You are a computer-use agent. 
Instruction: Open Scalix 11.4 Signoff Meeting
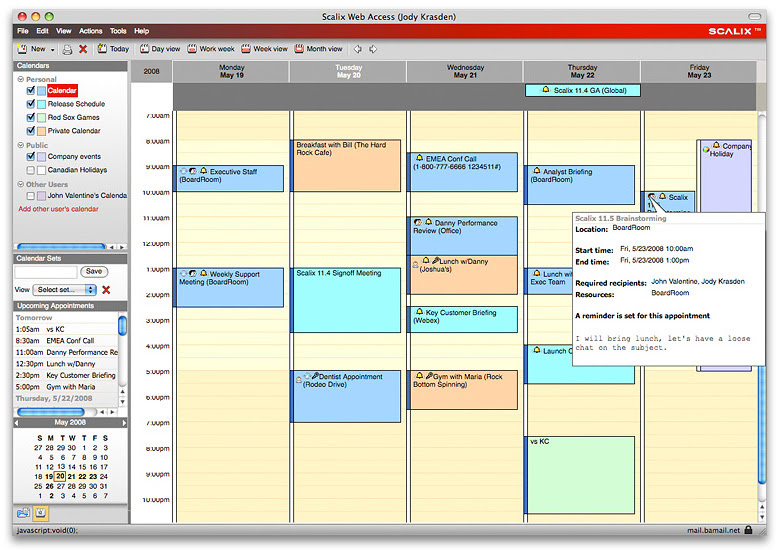coord(346,300)
